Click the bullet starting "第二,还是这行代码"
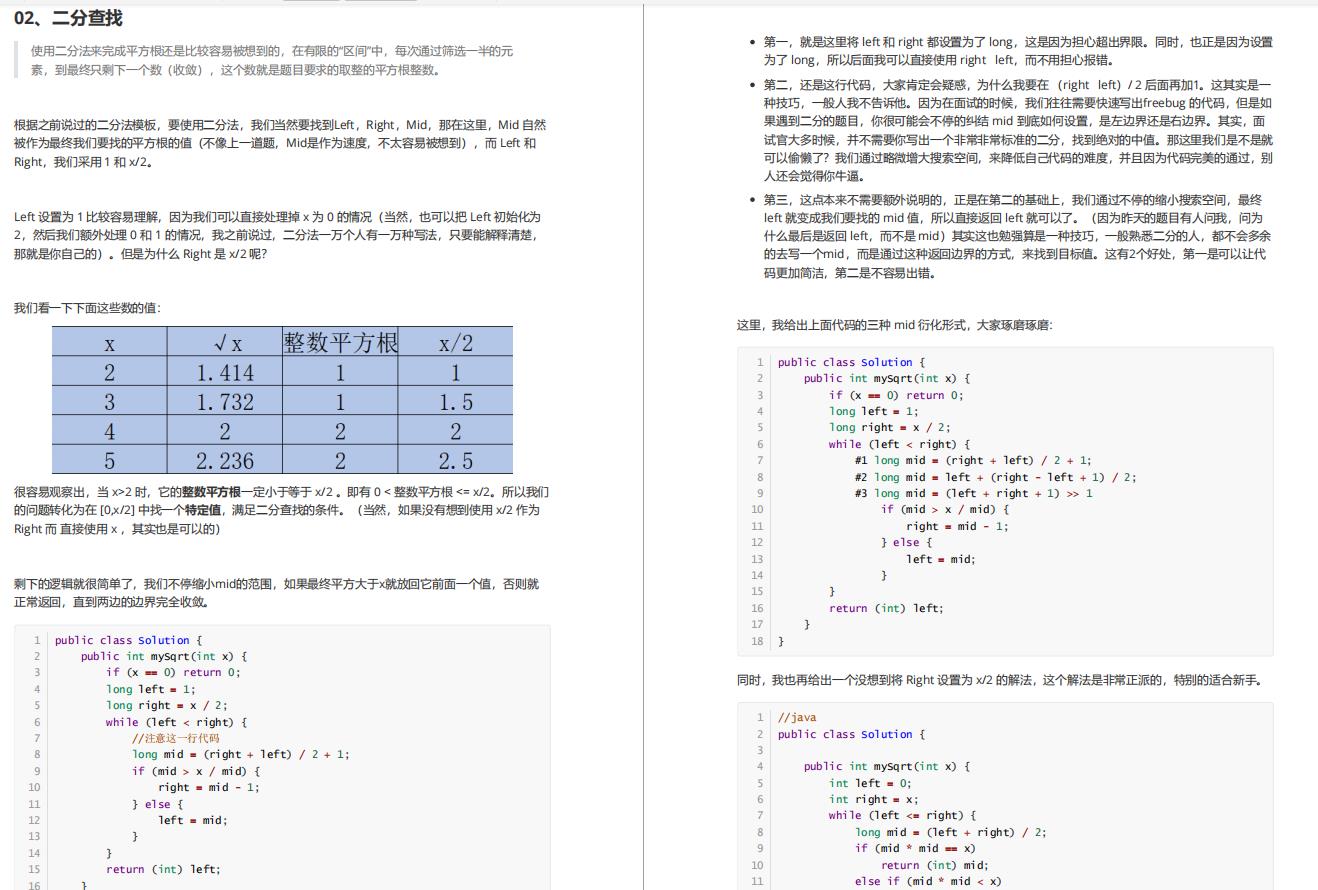Viewport: 1318px width, 890px height. coord(1018,130)
